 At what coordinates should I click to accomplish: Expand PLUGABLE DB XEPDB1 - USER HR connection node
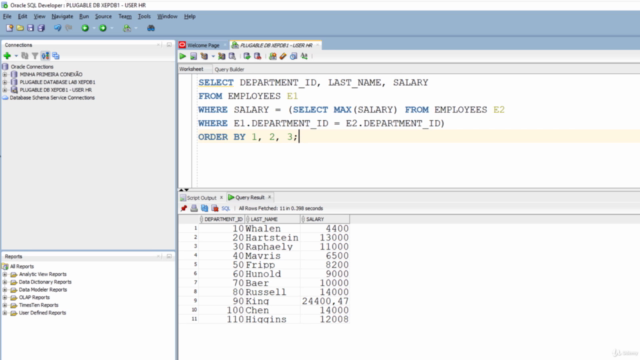coord(5,90)
